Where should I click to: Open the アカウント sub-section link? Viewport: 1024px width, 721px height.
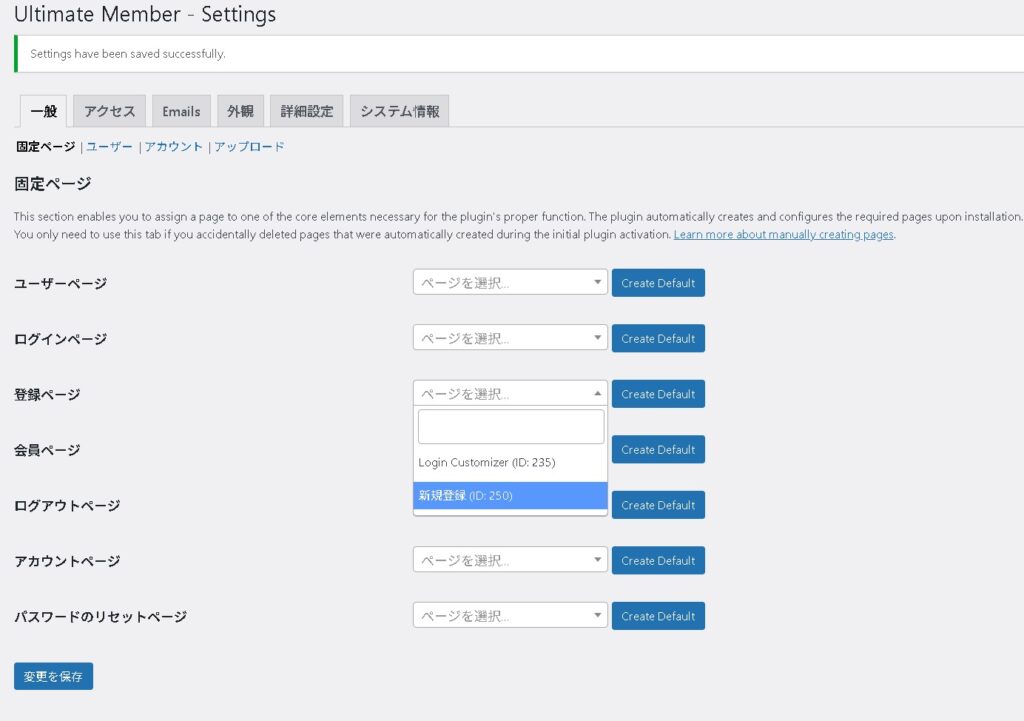[x=174, y=147]
